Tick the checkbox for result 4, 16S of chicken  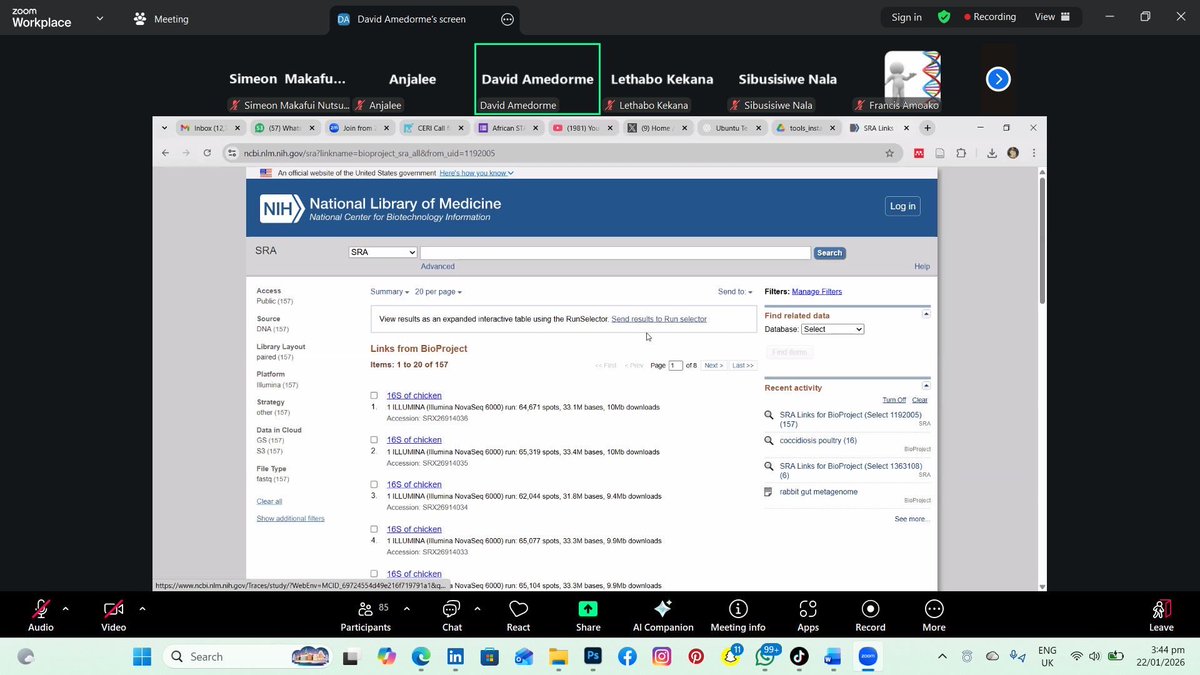click(374, 529)
